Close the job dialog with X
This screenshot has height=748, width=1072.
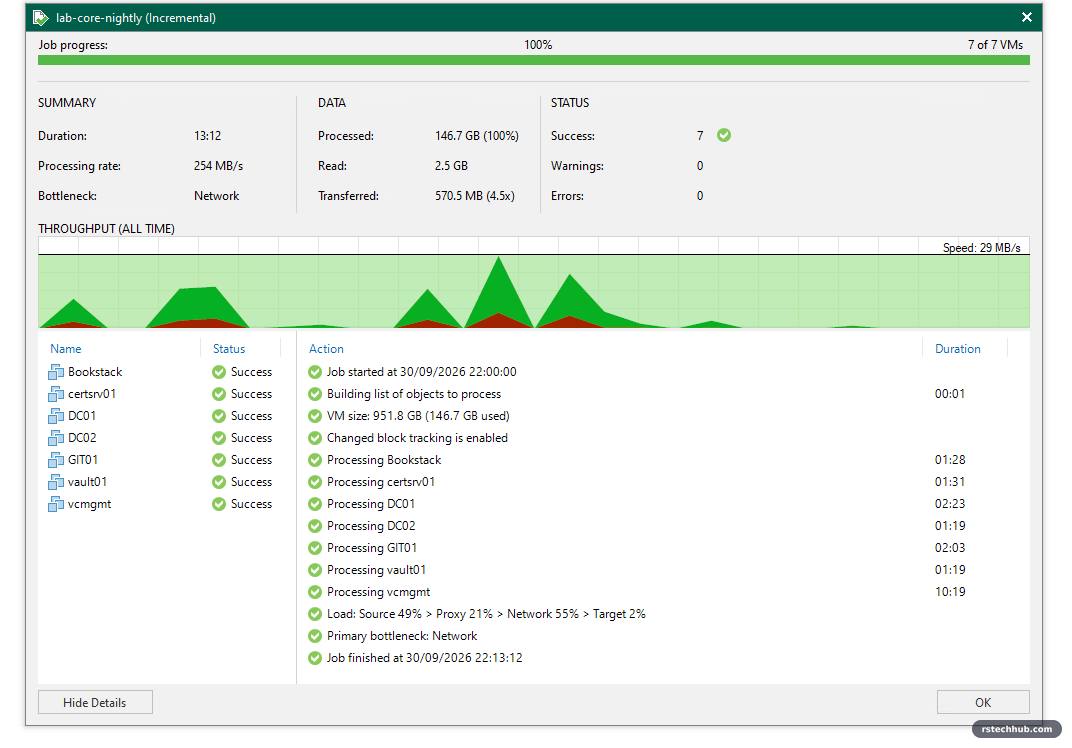(1027, 17)
